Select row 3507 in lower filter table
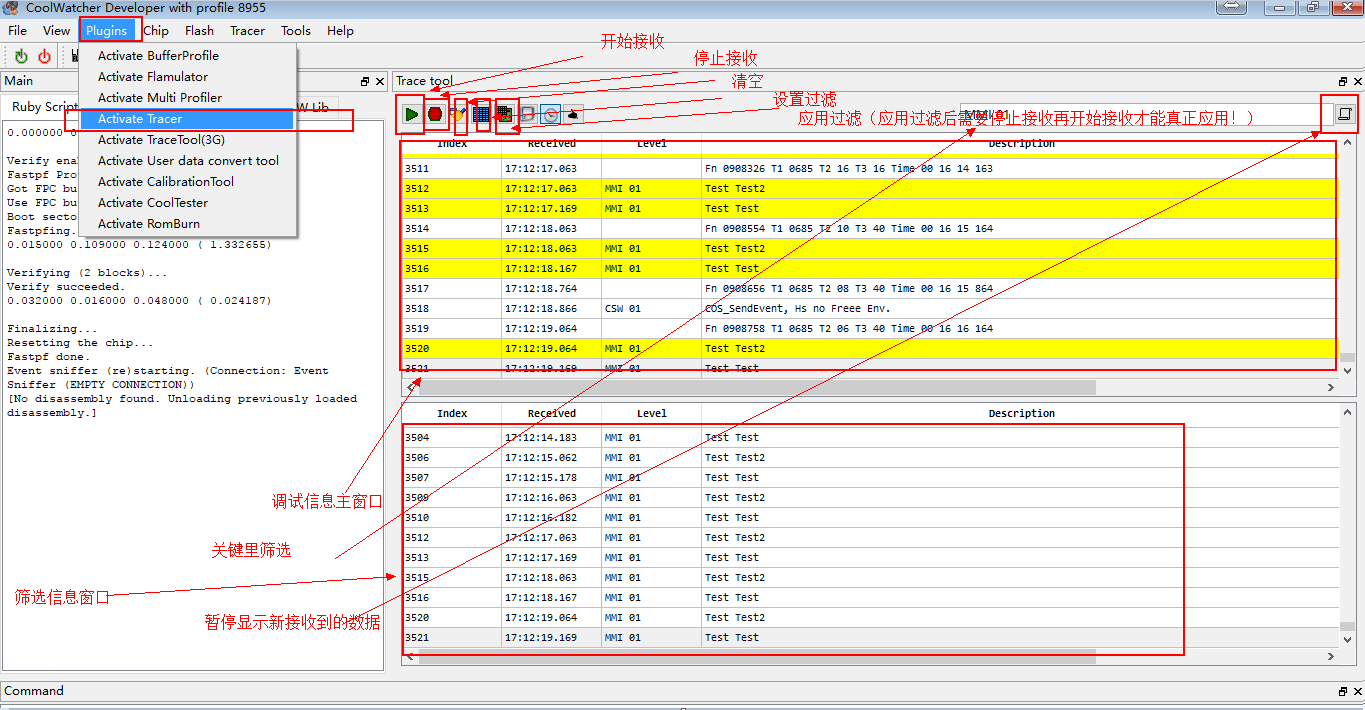The height and width of the screenshot is (710, 1365). (870, 477)
